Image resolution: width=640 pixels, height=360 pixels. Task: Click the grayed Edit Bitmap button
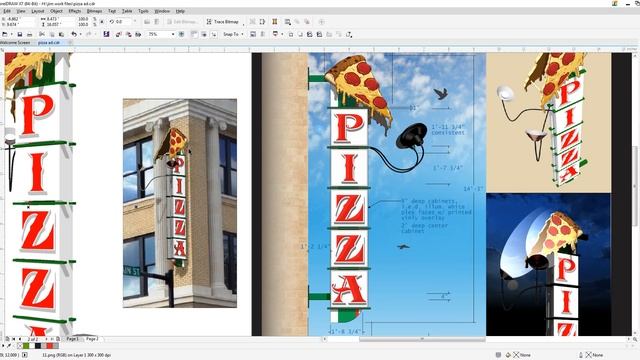point(182,22)
